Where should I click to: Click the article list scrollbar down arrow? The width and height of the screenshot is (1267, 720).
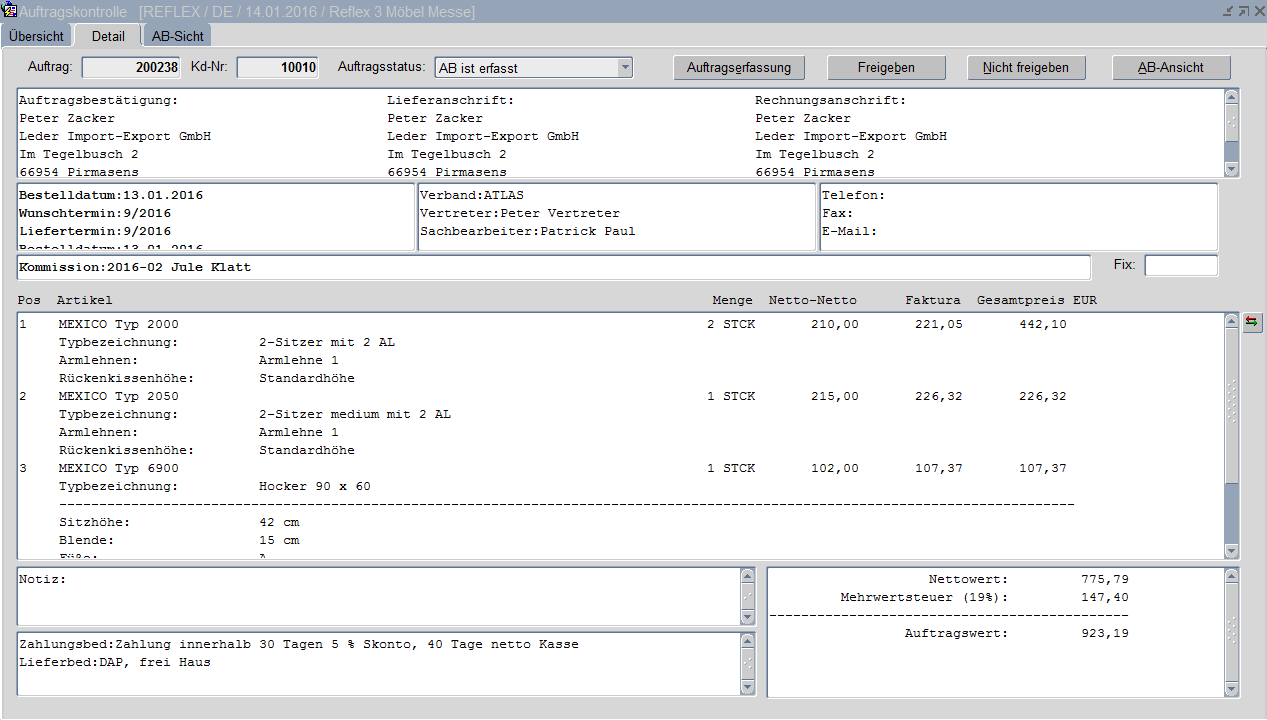1232,551
